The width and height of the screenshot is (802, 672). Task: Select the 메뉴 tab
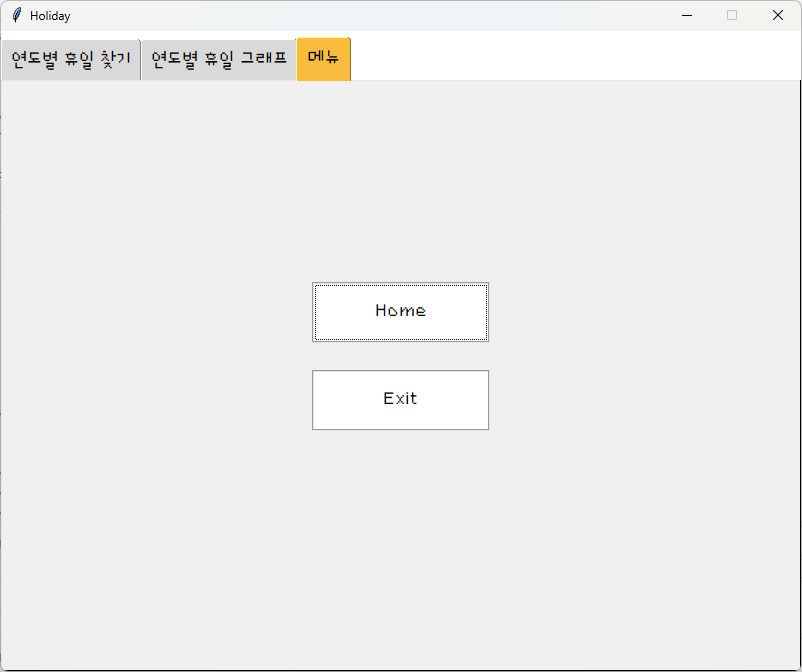pos(324,59)
